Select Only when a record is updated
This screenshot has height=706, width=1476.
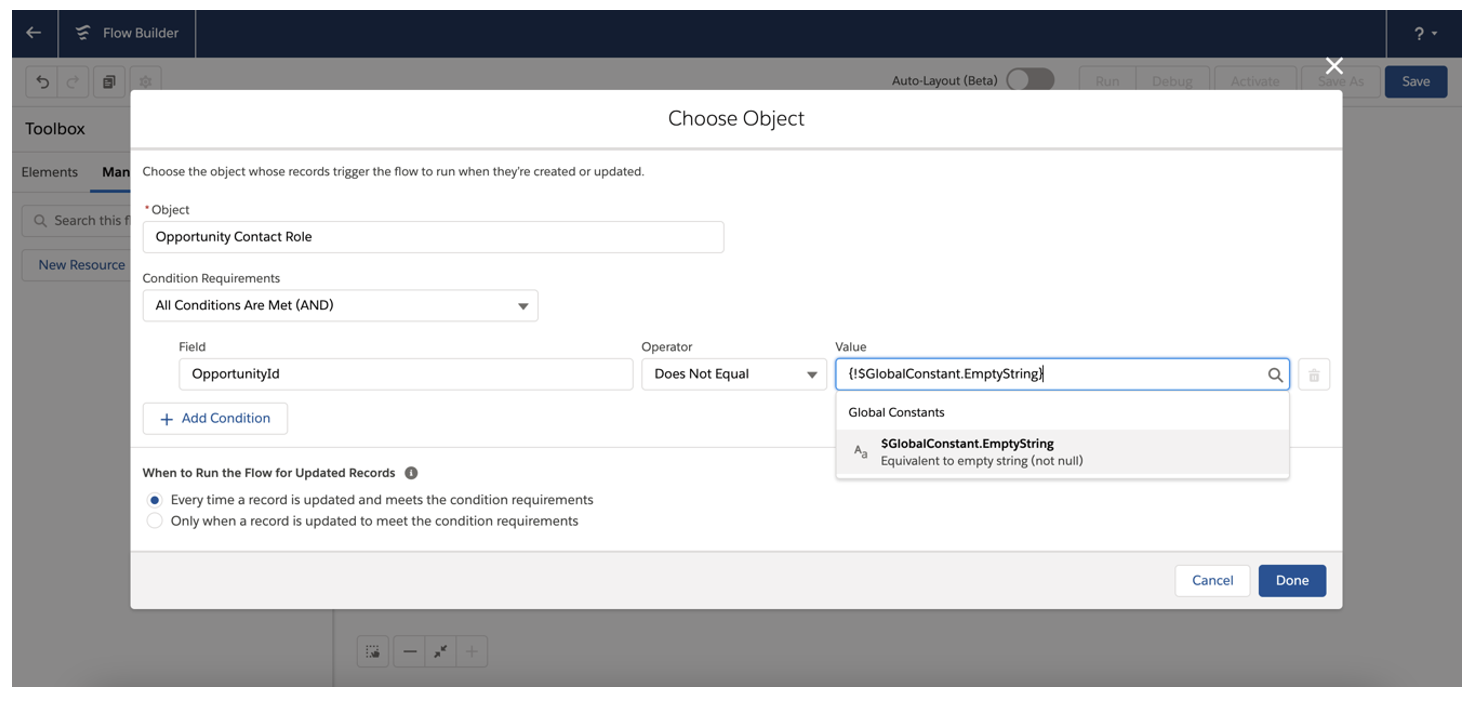pyautogui.click(x=154, y=521)
